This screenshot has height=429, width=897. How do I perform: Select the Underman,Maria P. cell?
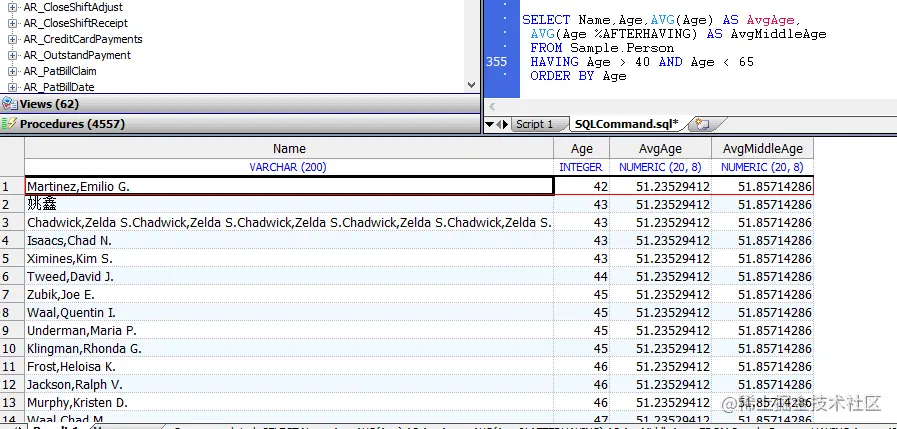(x=289, y=331)
